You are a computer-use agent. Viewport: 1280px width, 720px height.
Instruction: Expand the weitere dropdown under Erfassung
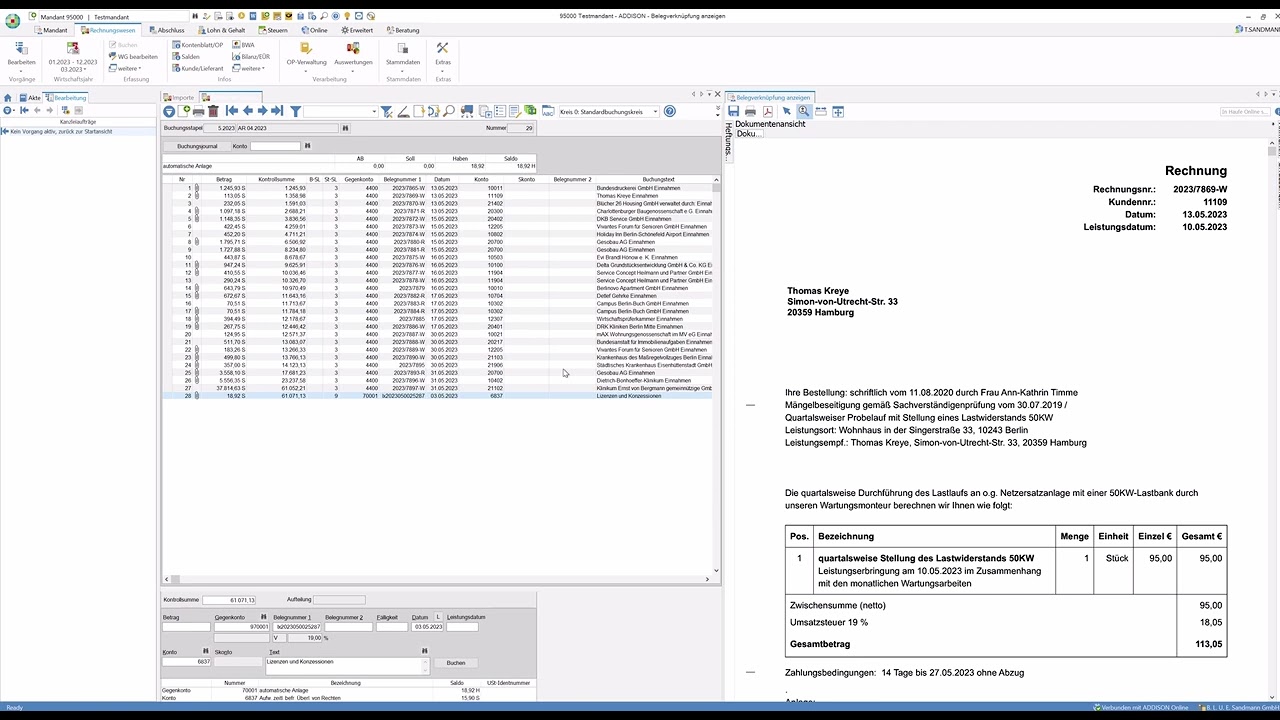coord(125,69)
